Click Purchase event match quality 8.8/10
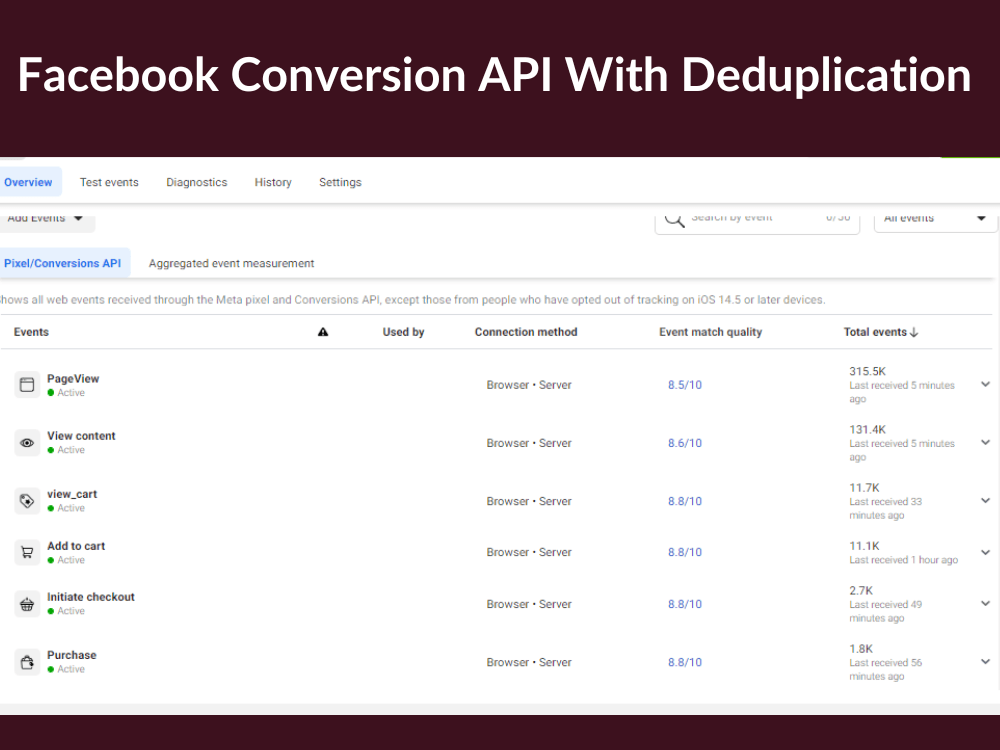This screenshot has height=750, width=1000. (684, 661)
